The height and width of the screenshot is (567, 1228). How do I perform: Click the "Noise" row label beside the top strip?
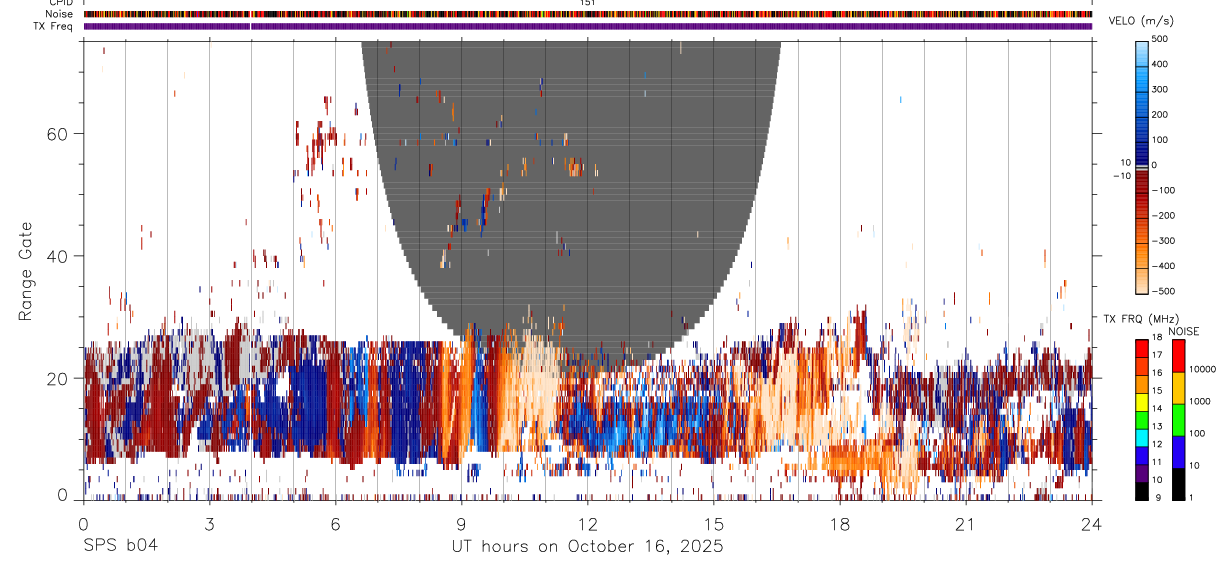coord(59,14)
